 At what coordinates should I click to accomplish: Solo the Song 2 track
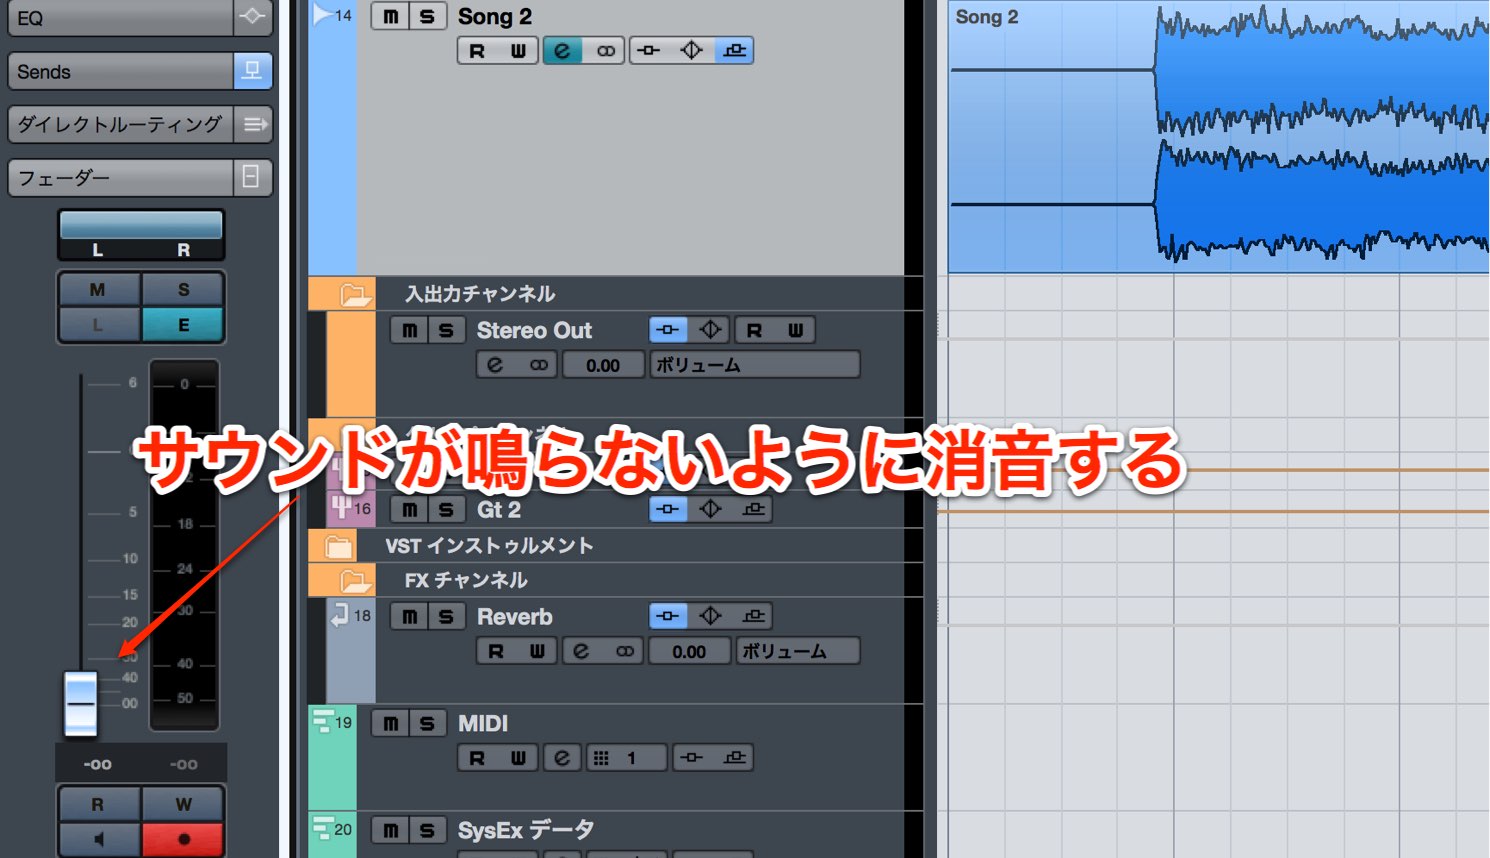point(427,16)
